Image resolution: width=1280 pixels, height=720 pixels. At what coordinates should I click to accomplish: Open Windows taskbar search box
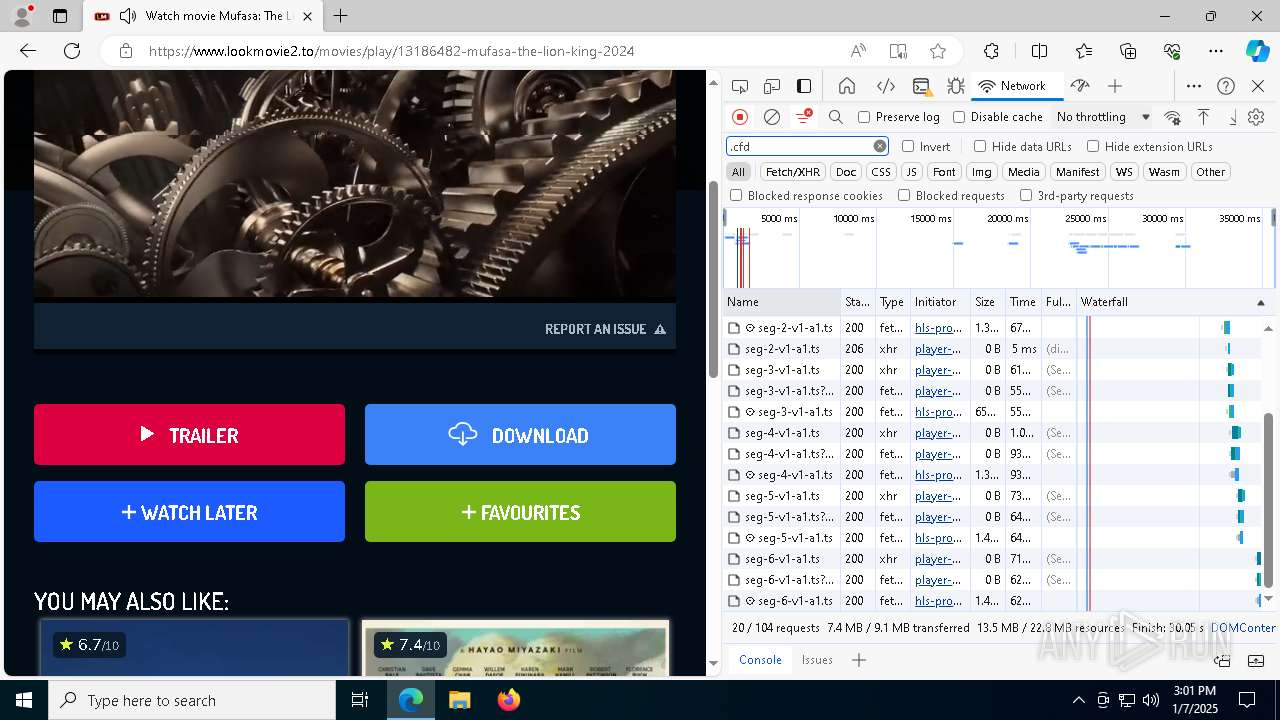pos(192,700)
